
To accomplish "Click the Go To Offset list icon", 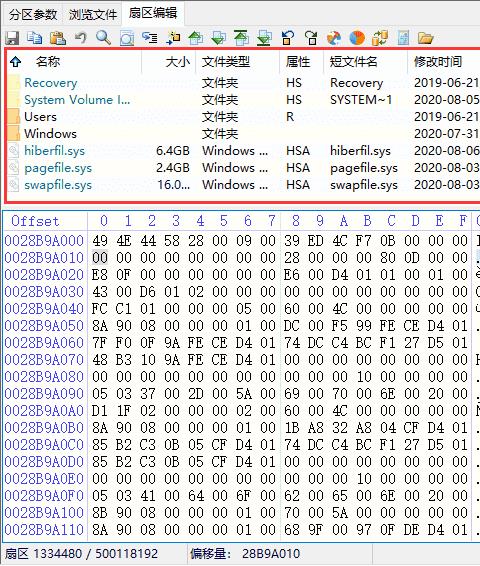I will click(x=149, y=38).
